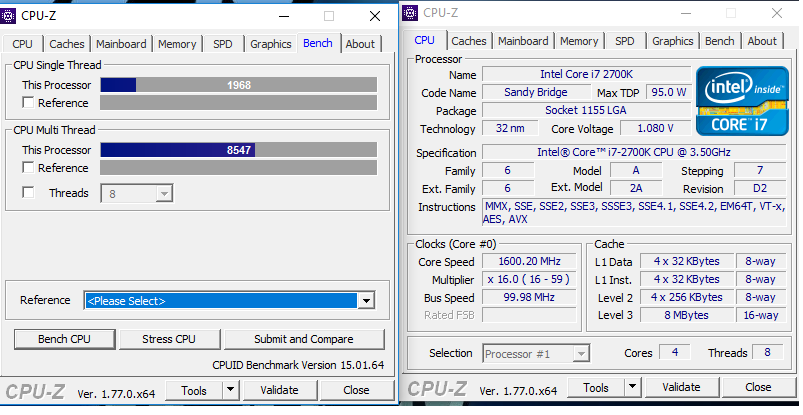Click Submit and Compare button
Viewport: 803px width, 415px height.
pyautogui.click(x=304, y=339)
